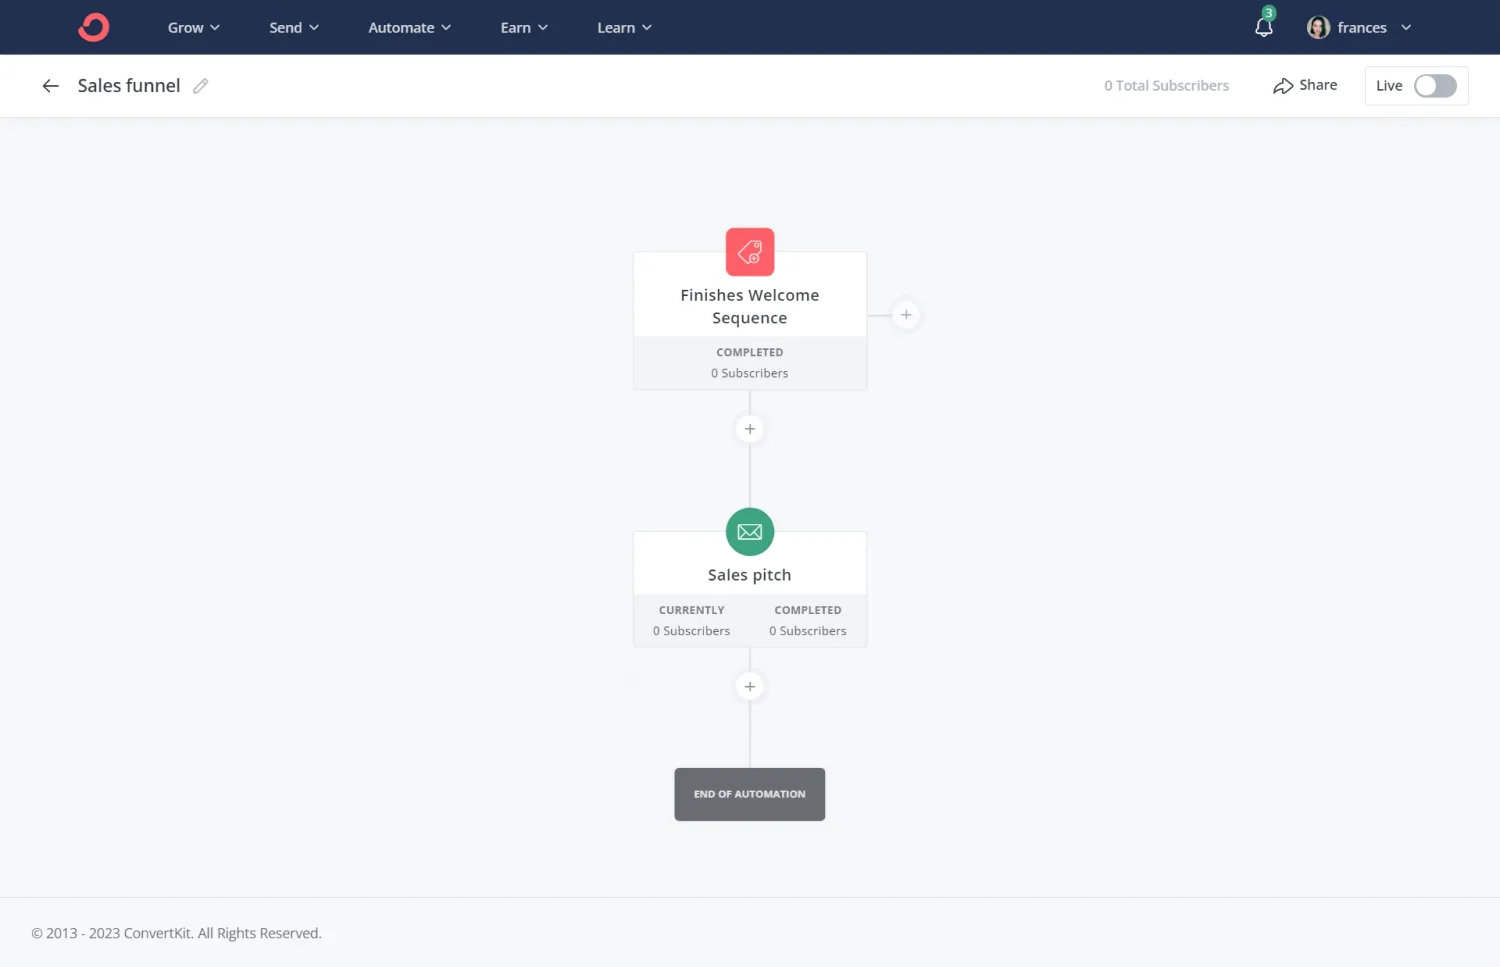Open the Sales pitch sequence card
Viewport: 1500px width, 967px height.
(x=749, y=576)
